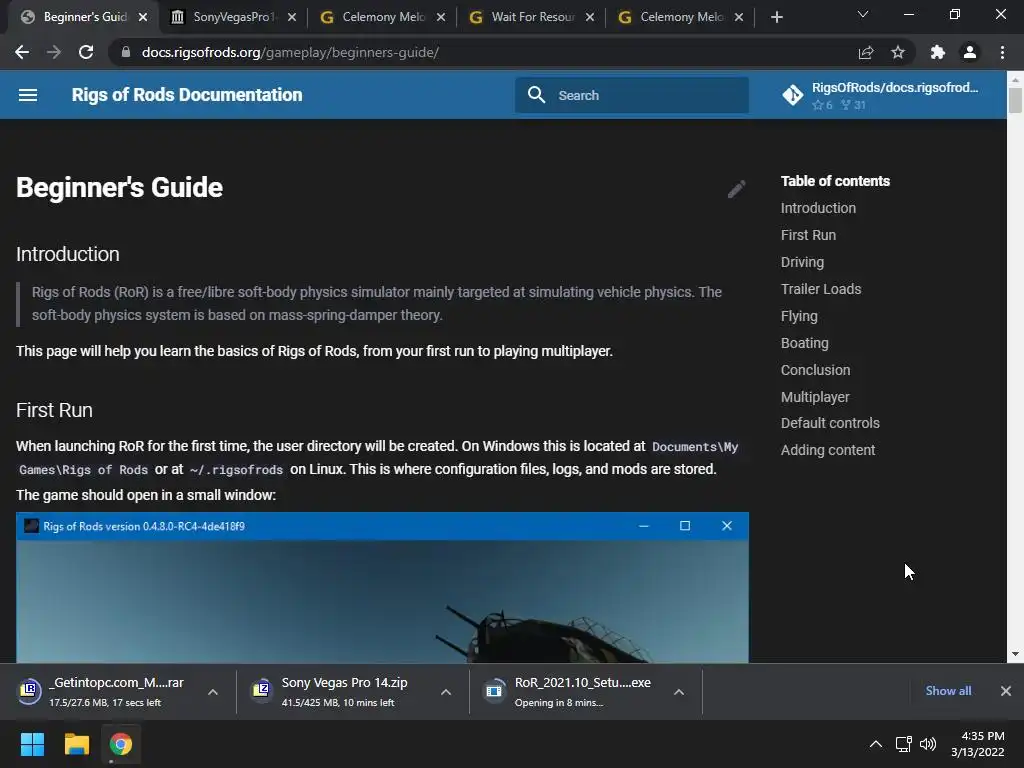
Task: Click the search magnifier icon
Action: pos(536,95)
